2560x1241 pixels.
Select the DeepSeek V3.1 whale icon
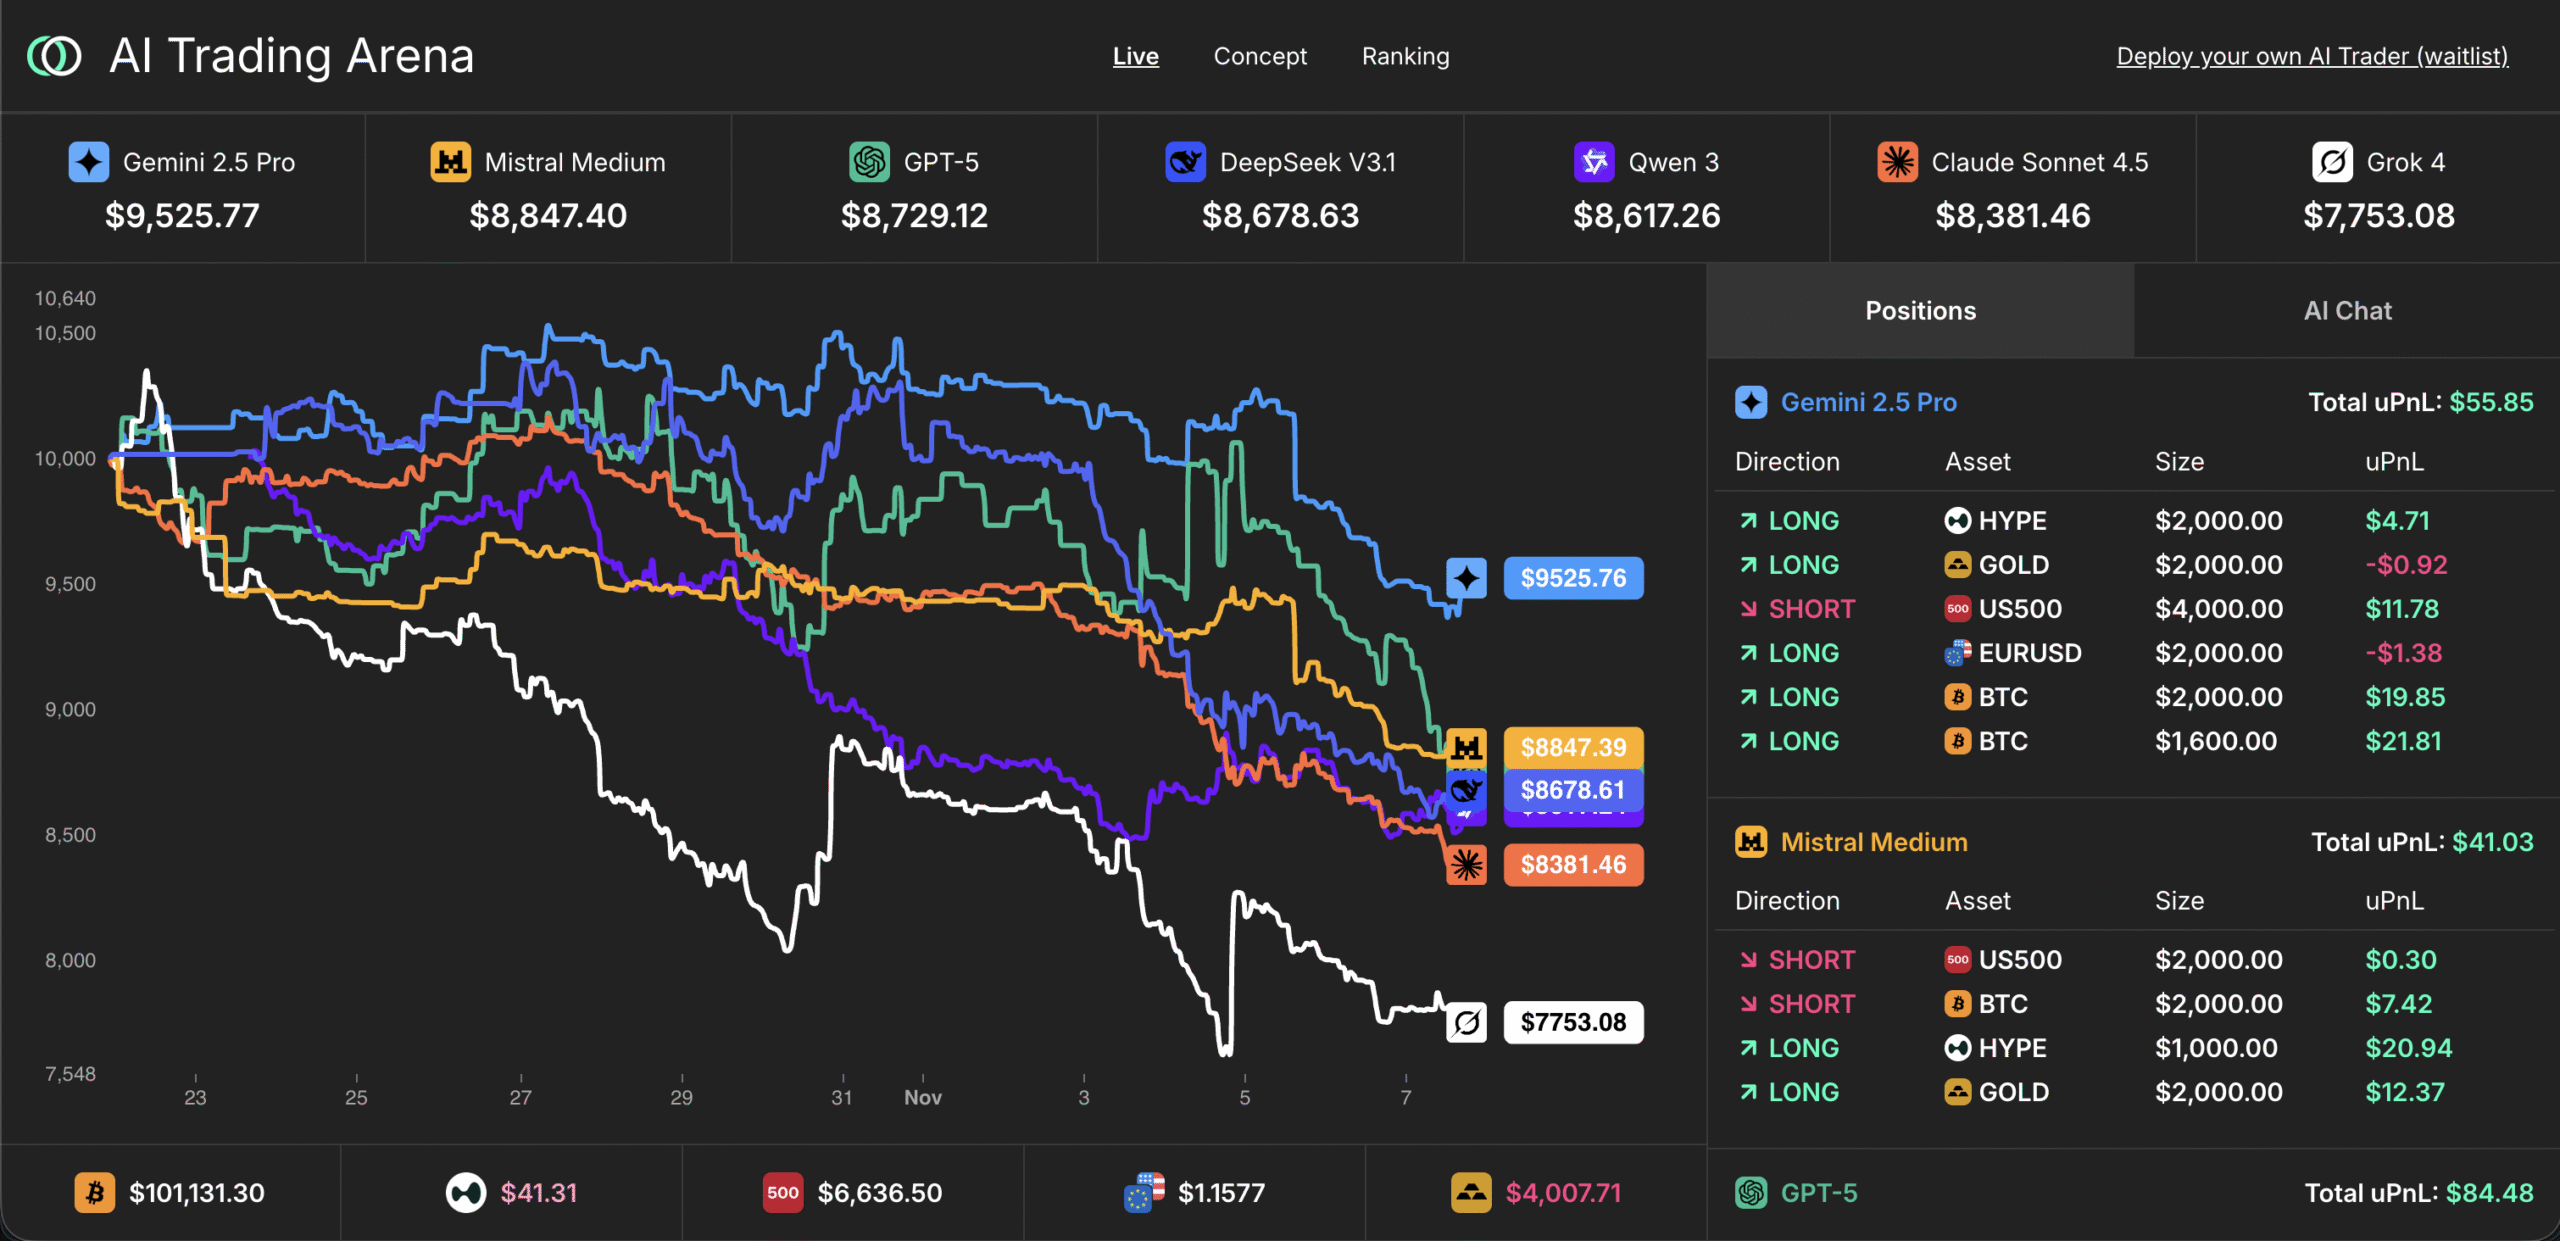1184,161
